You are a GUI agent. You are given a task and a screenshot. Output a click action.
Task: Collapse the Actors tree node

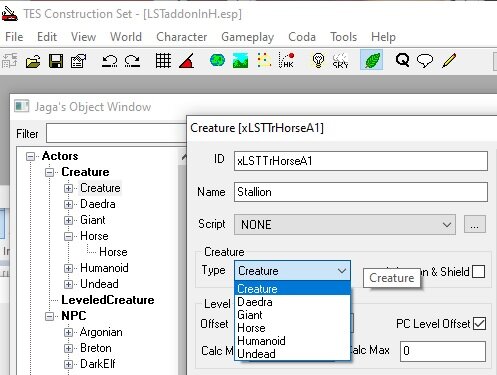coord(30,156)
